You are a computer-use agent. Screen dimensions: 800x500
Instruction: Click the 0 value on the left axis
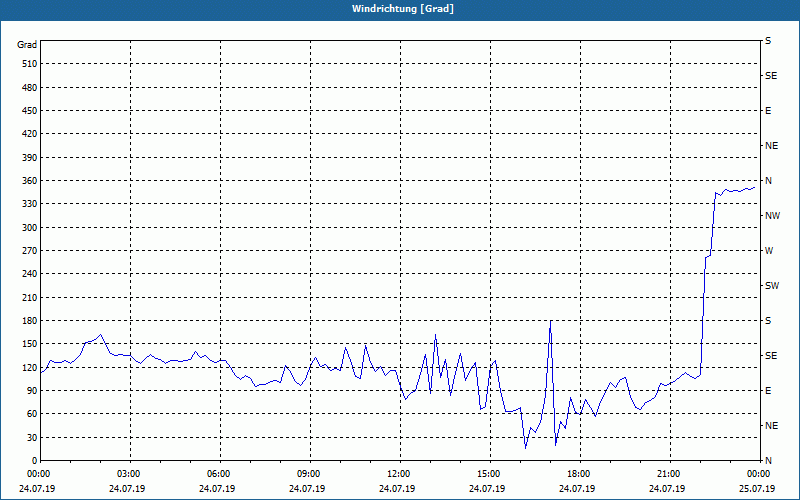(x=34, y=461)
